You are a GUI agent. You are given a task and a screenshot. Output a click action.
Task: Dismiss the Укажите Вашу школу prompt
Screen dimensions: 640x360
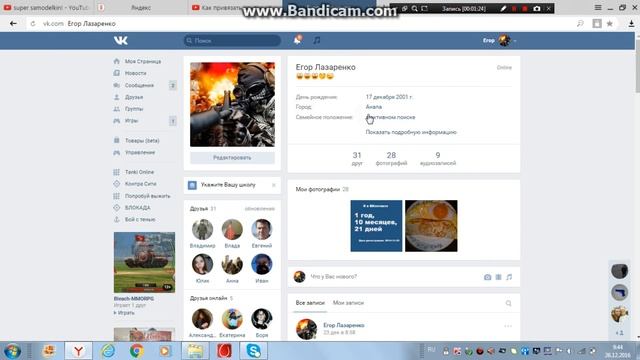(x=274, y=185)
